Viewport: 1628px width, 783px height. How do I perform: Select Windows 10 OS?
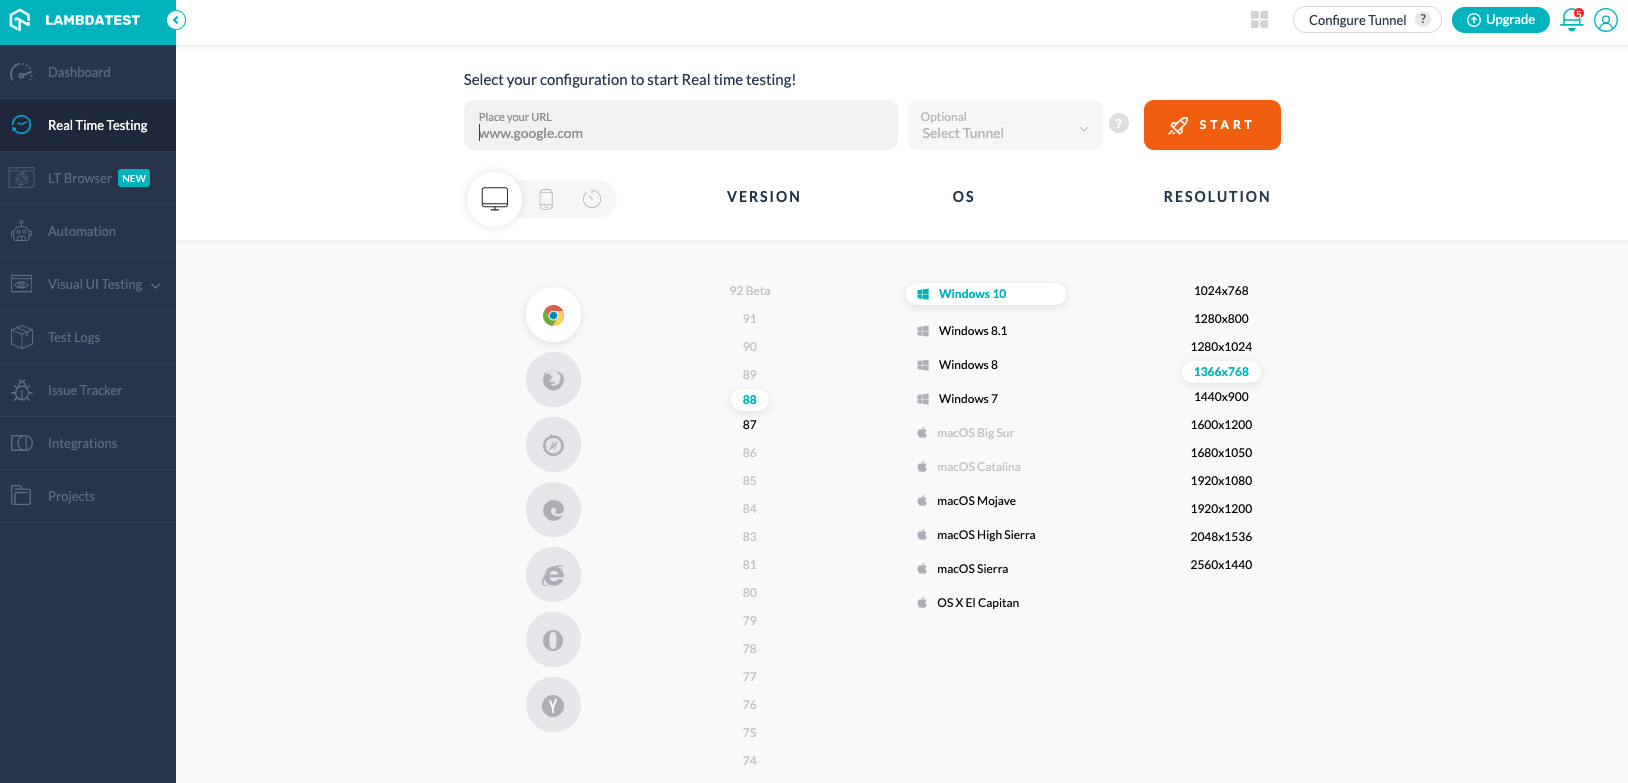pyautogui.click(x=986, y=294)
